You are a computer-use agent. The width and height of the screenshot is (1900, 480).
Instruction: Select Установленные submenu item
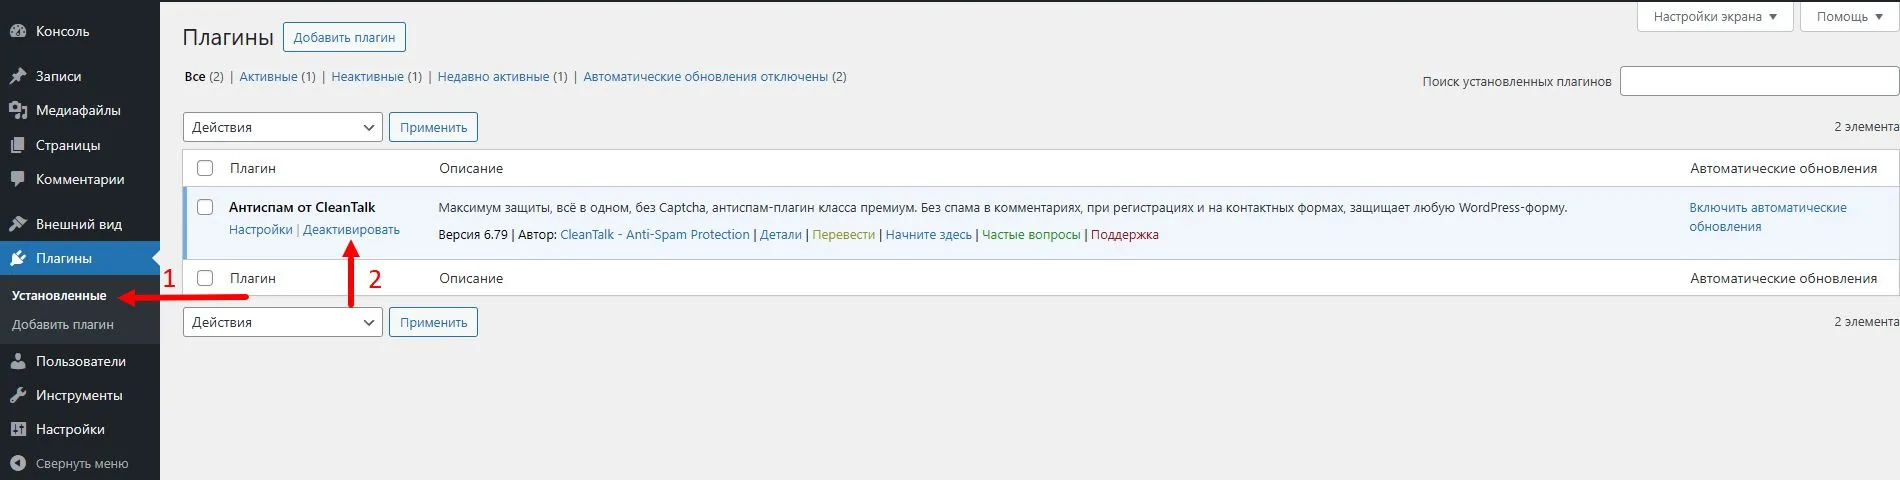[59, 296]
